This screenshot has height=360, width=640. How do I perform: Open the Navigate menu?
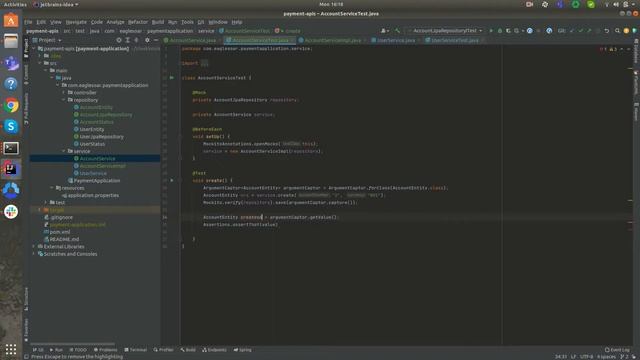pos(76,22)
